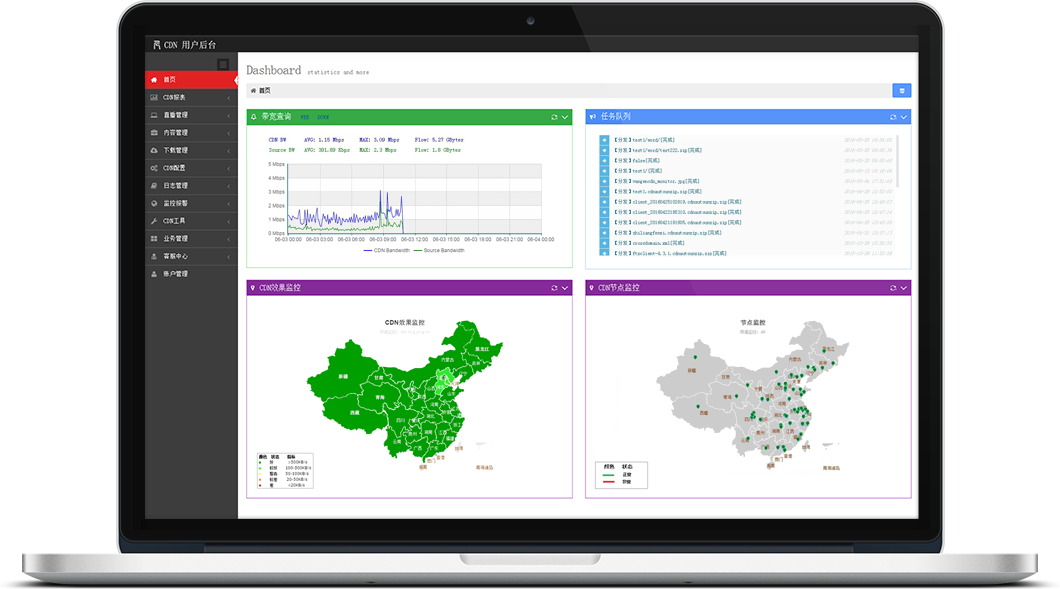Image resolution: width=1060 pixels, height=589 pixels.
Task: Toggle CDN Bandwidth series in chart legend
Action: click(x=385, y=250)
